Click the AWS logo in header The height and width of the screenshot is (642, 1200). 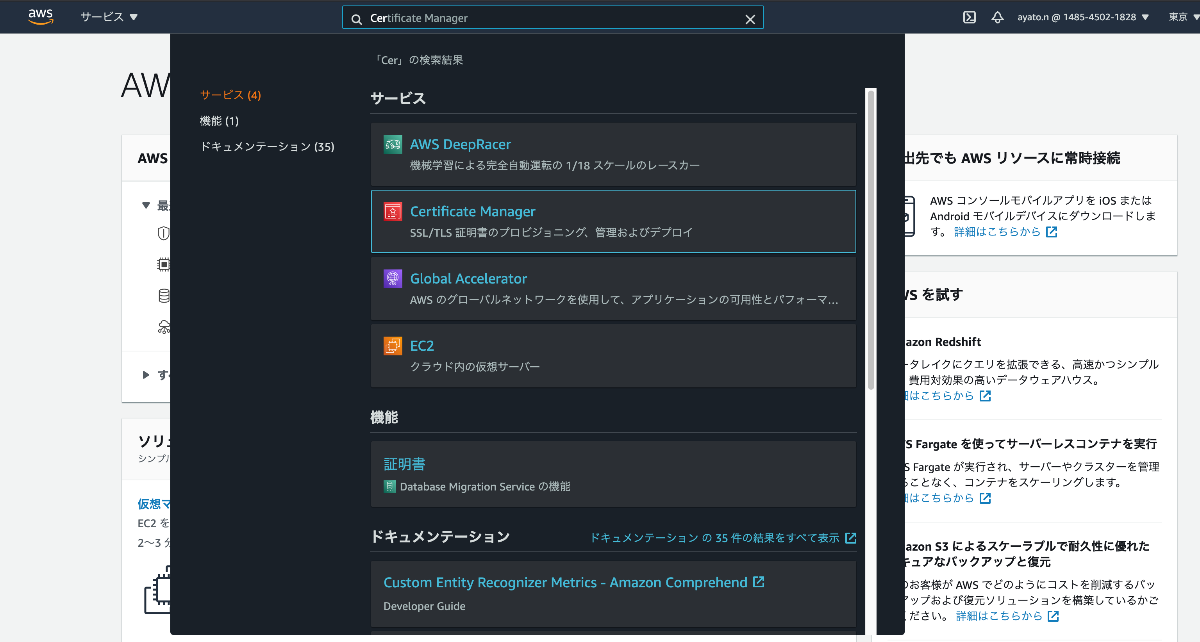[x=40, y=16]
